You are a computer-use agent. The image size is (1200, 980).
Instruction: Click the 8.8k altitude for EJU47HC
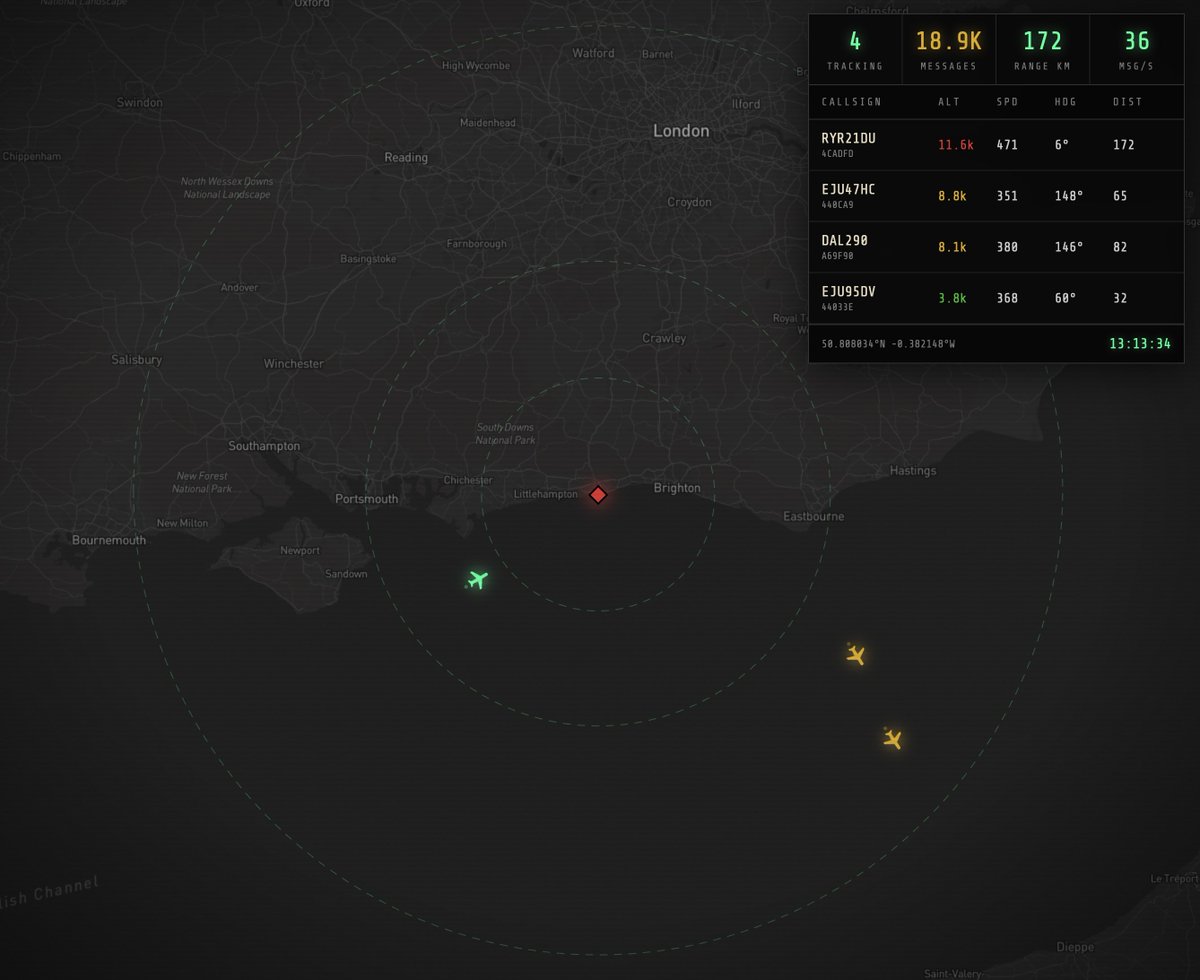[952, 196]
